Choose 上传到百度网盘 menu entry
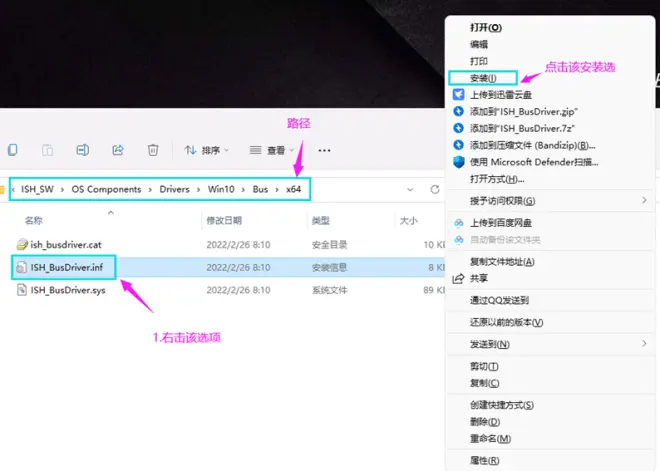This screenshot has height=471, width=660. click(501, 223)
